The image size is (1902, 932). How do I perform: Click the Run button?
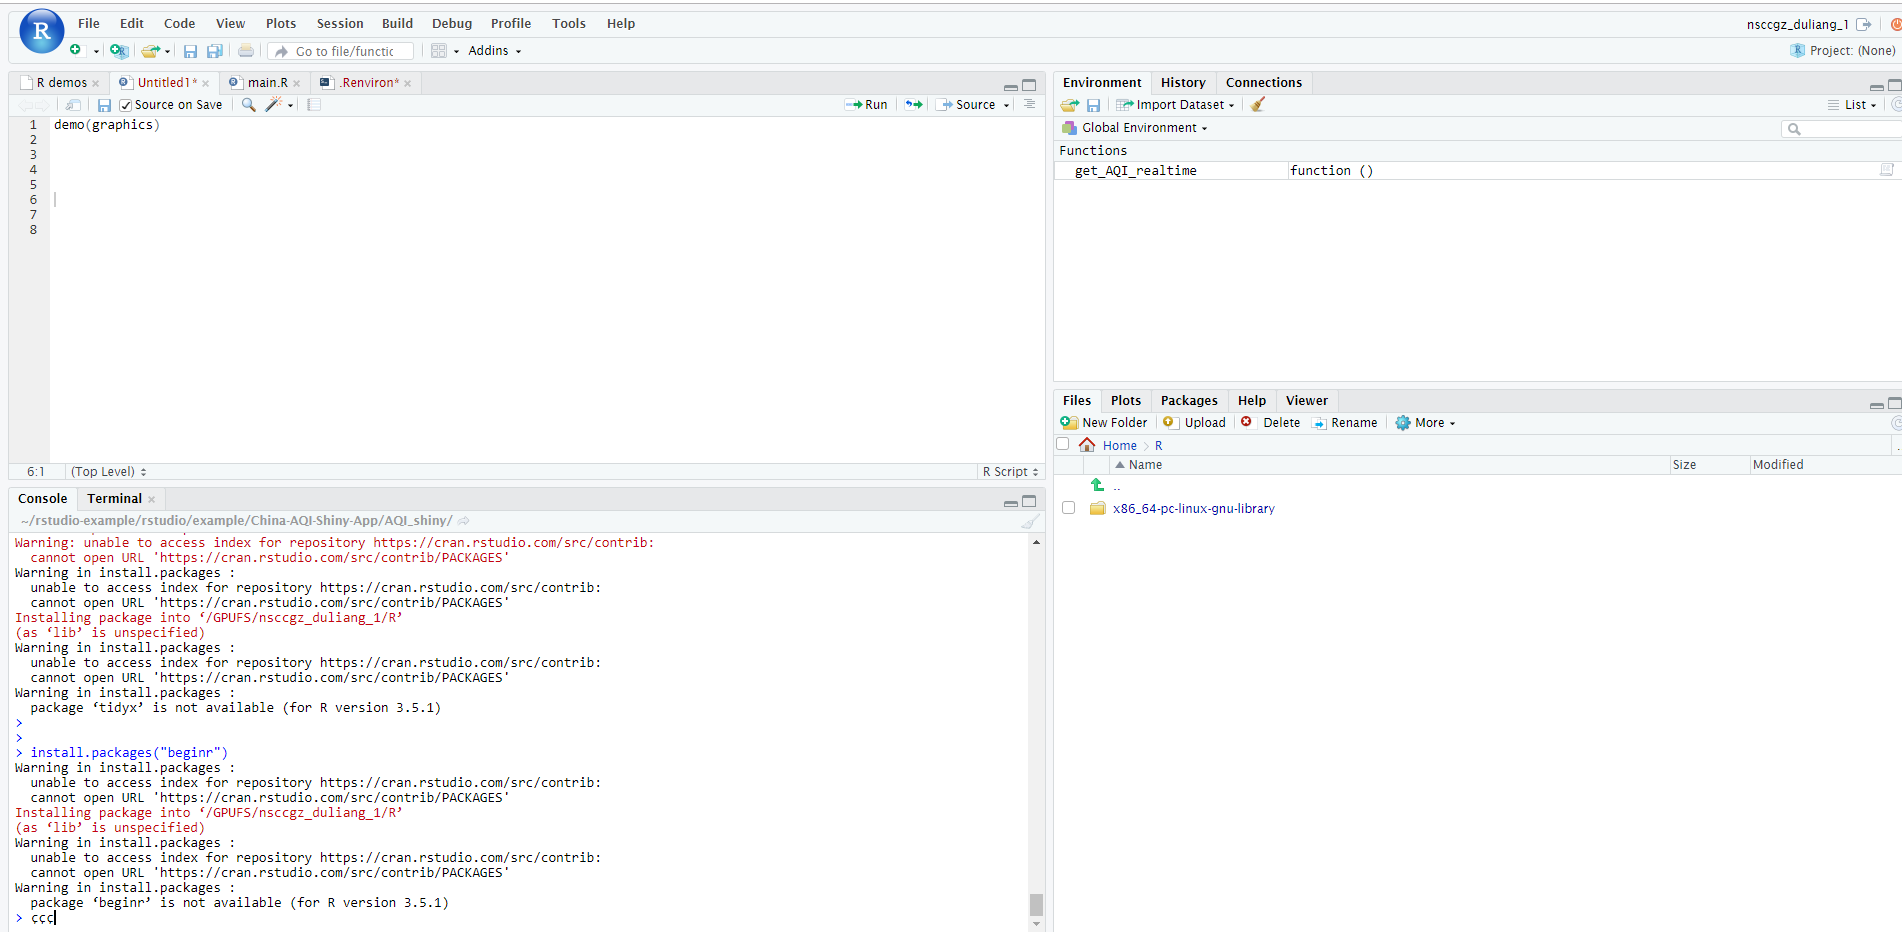click(x=866, y=105)
